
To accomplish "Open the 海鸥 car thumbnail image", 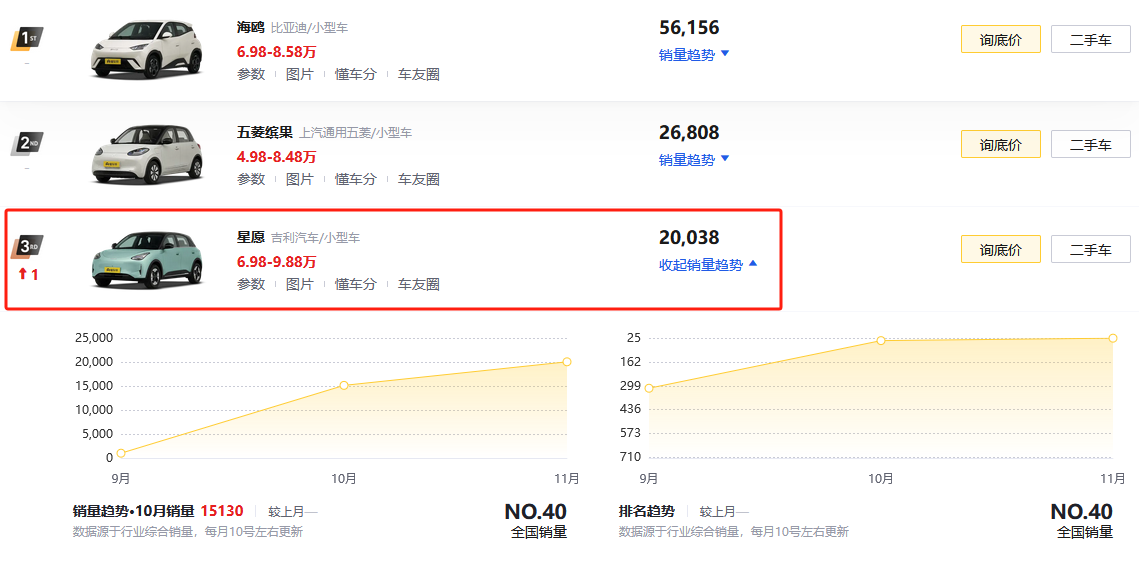I will pyautogui.click(x=147, y=50).
